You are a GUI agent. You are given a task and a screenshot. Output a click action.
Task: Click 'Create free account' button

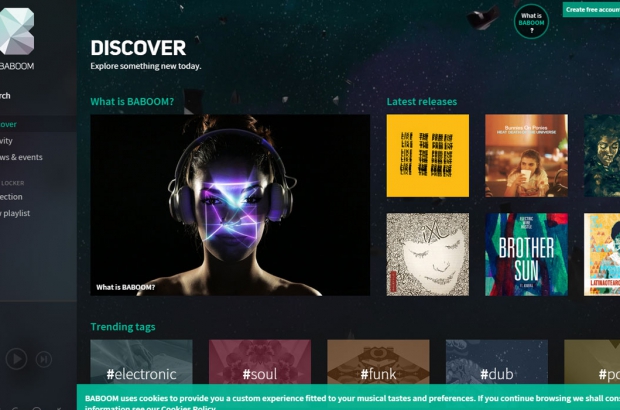coord(591,9)
